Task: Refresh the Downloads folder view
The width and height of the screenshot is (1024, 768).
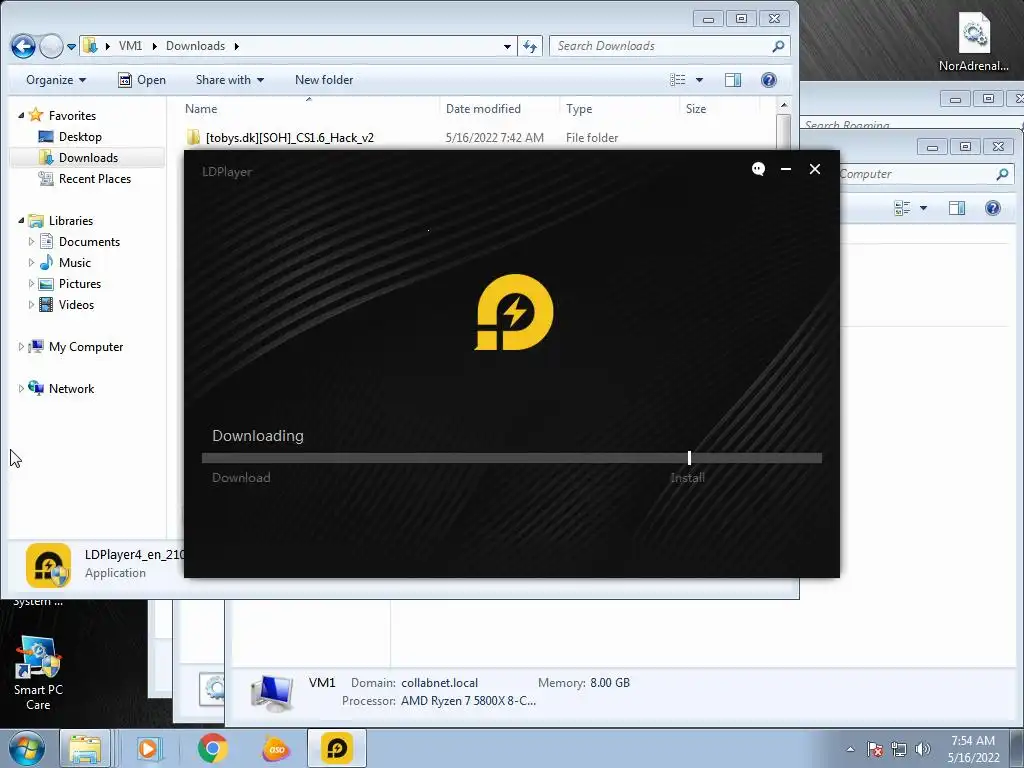Action: (530, 46)
